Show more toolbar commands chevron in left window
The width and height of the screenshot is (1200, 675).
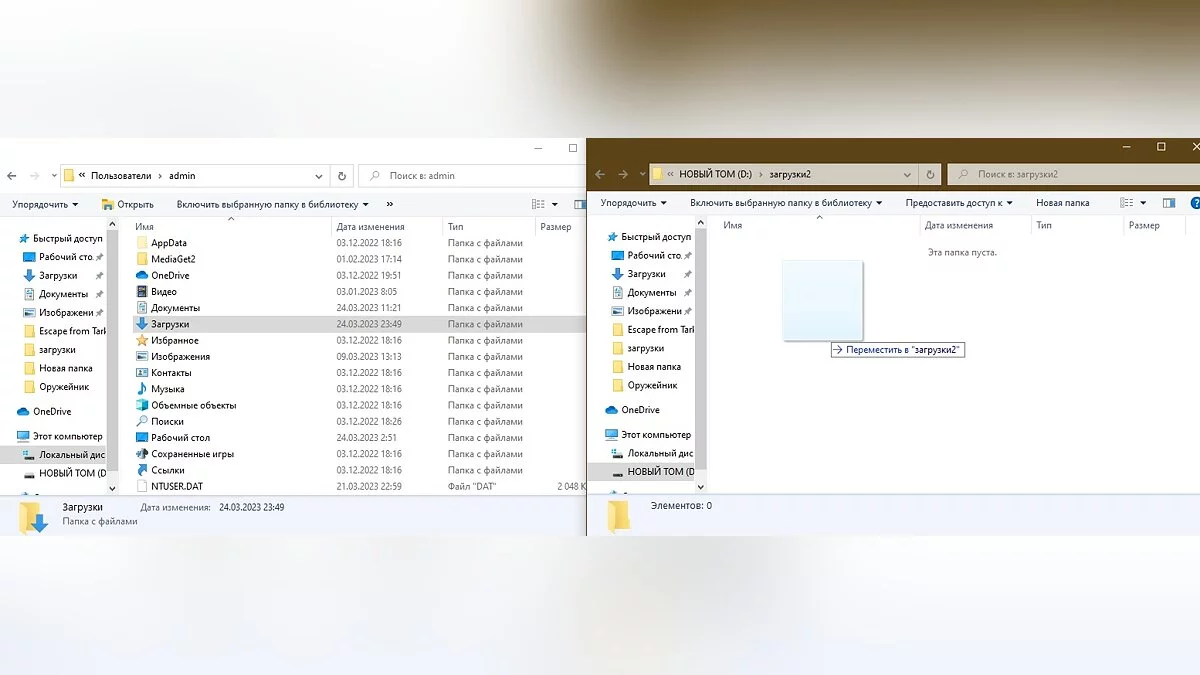pos(389,204)
